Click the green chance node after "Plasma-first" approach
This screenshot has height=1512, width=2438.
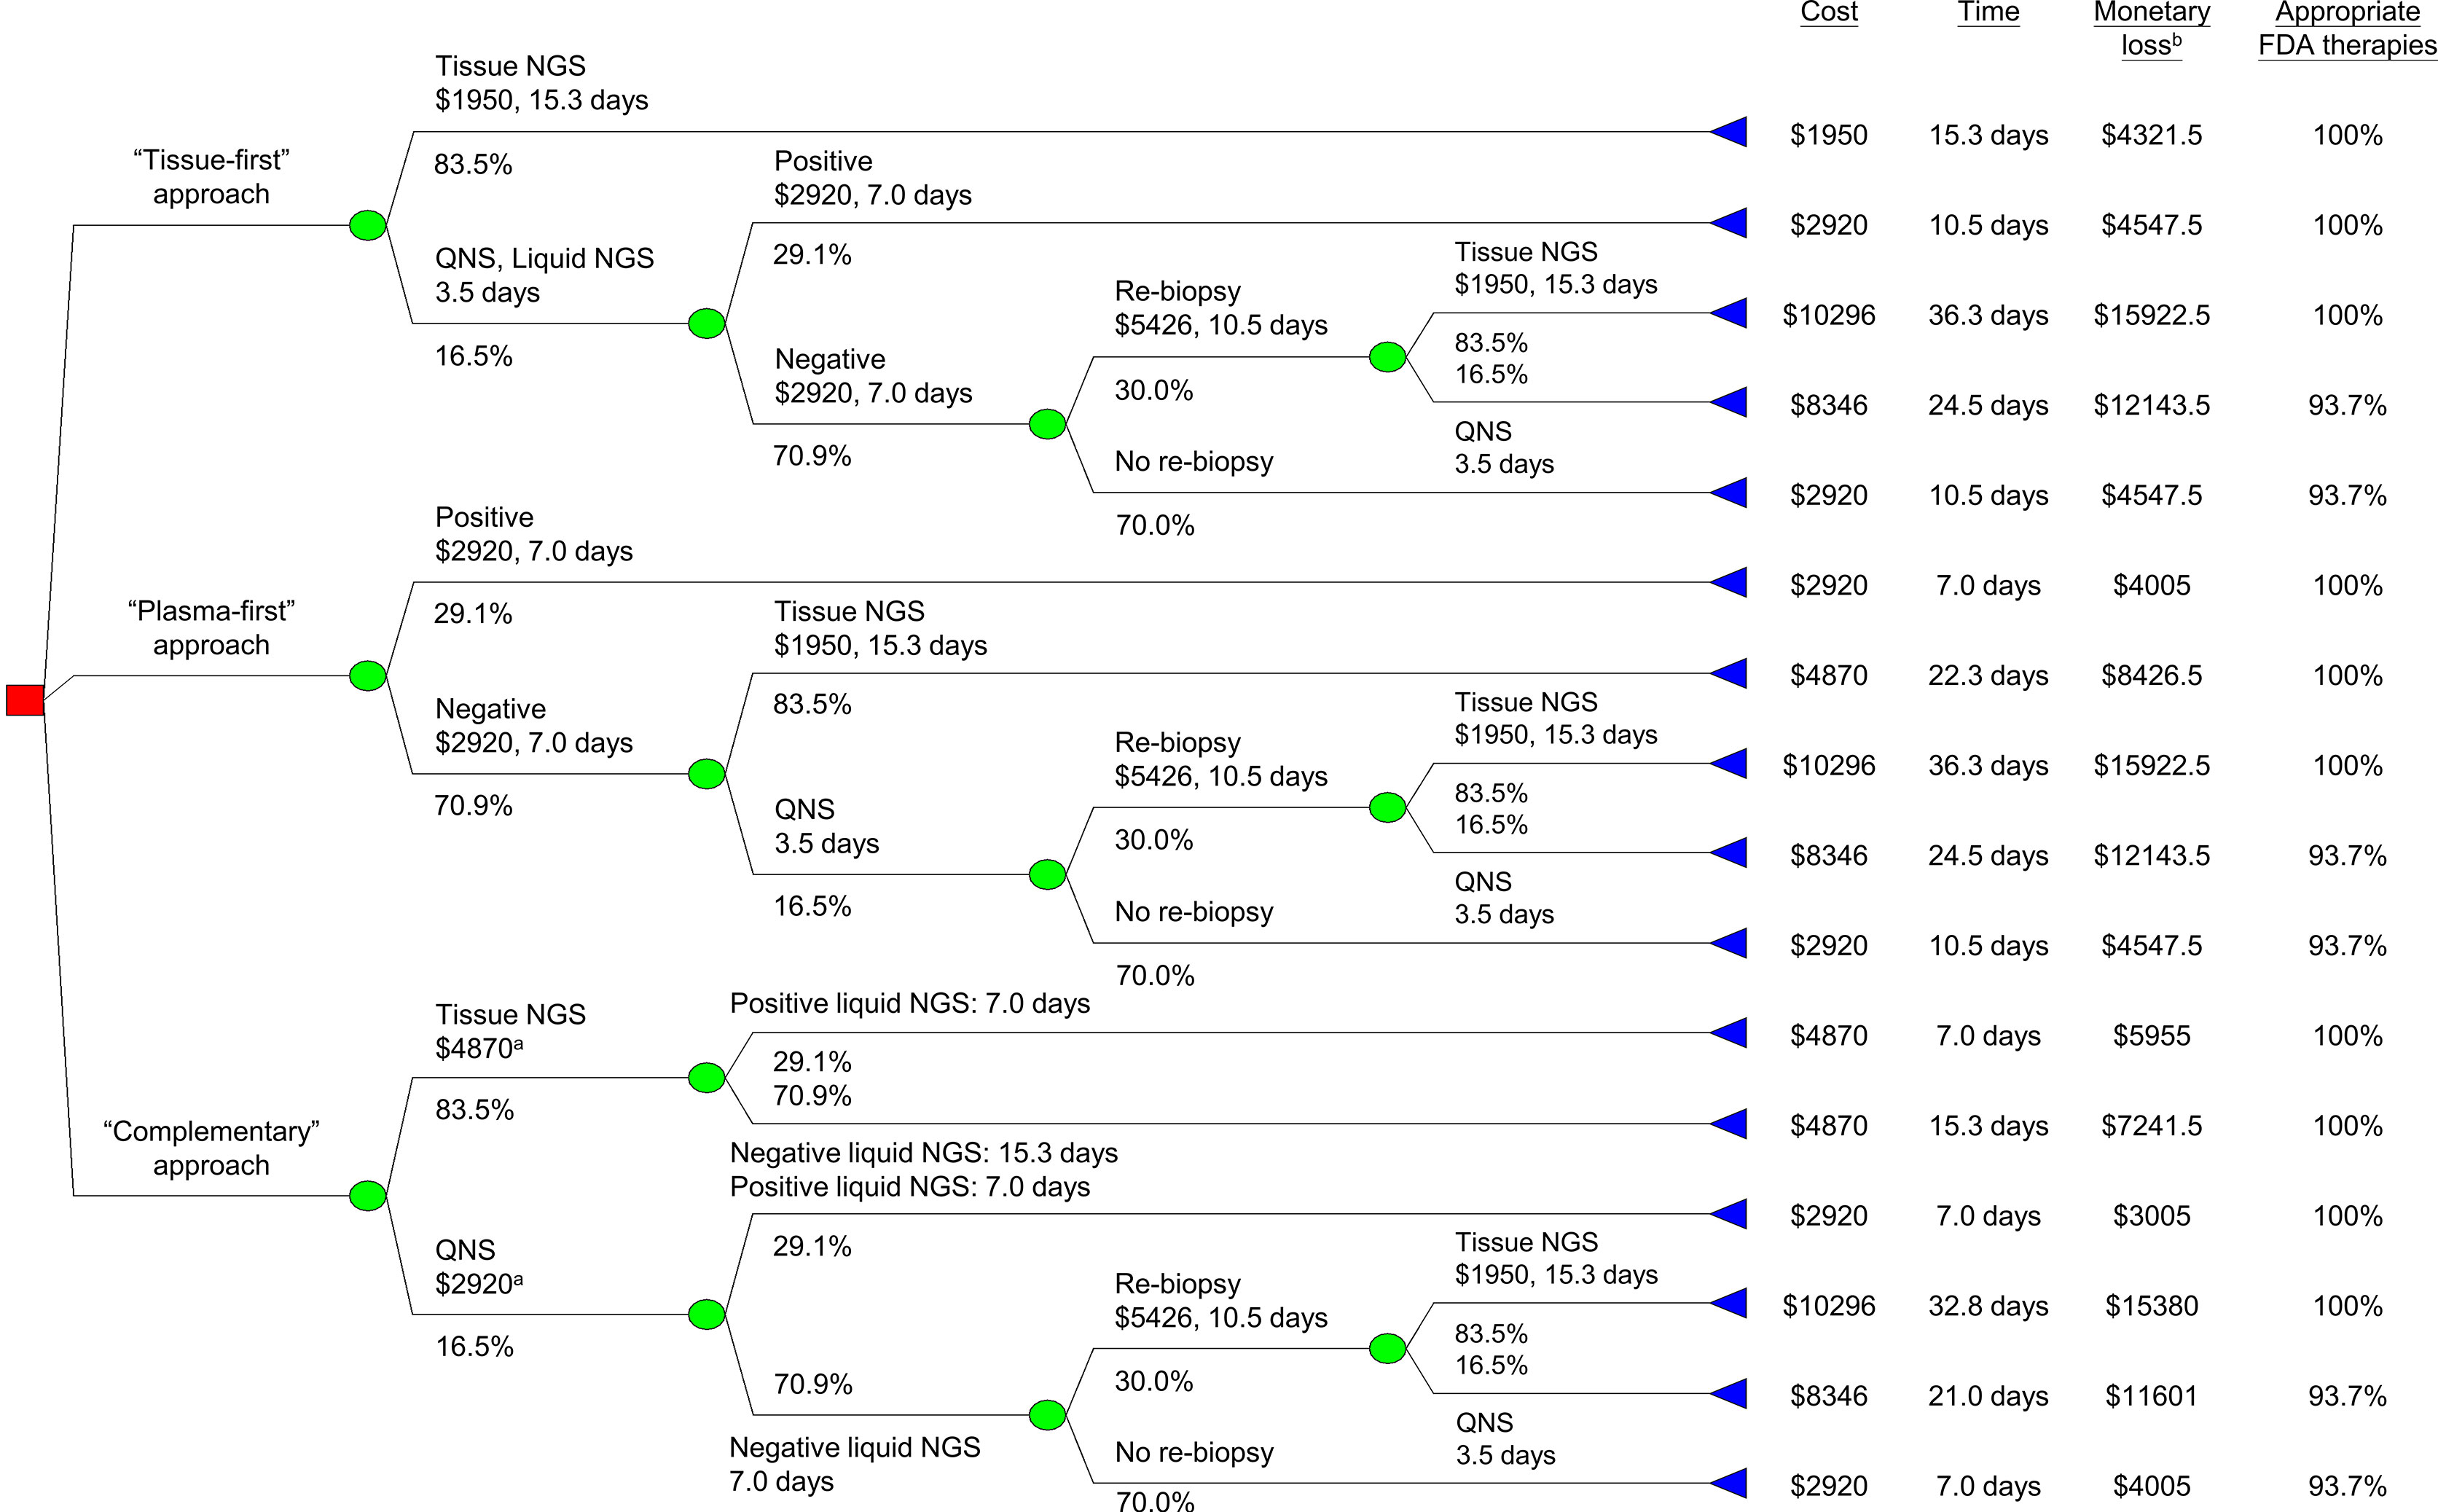point(367,675)
